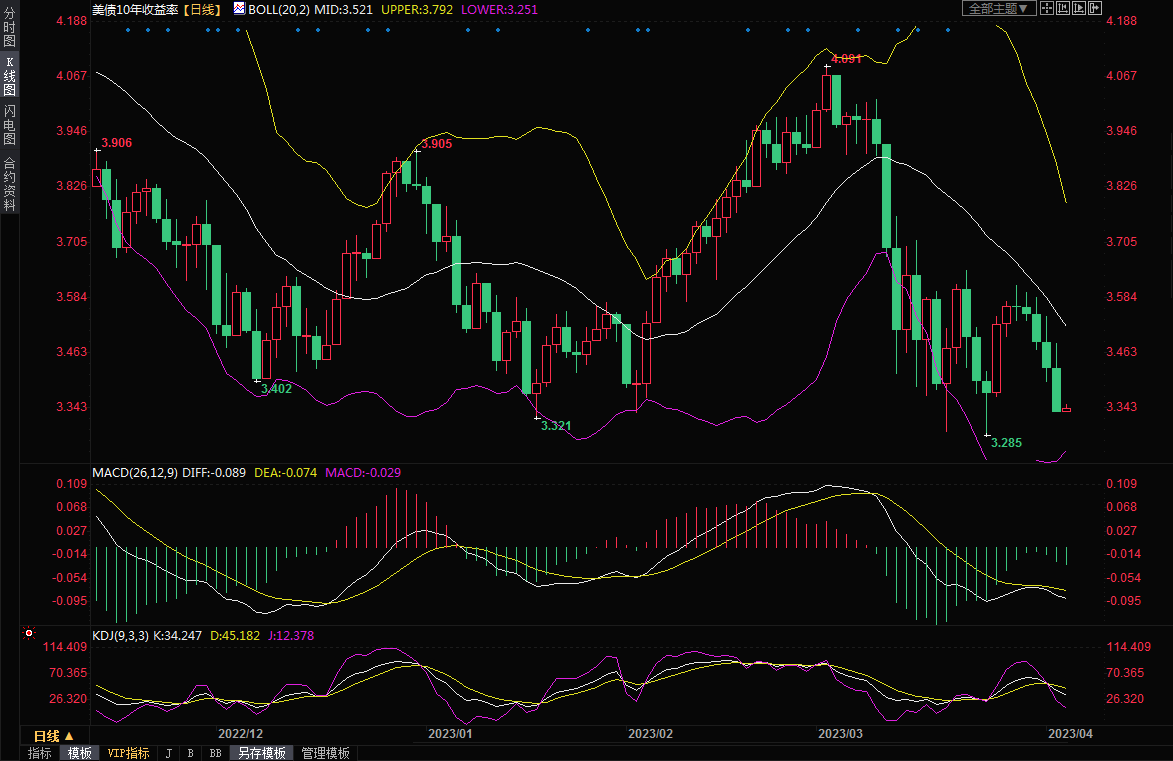Click the playback replay icon at top right
This screenshot has width=1173, height=761.
point(1078,8)
